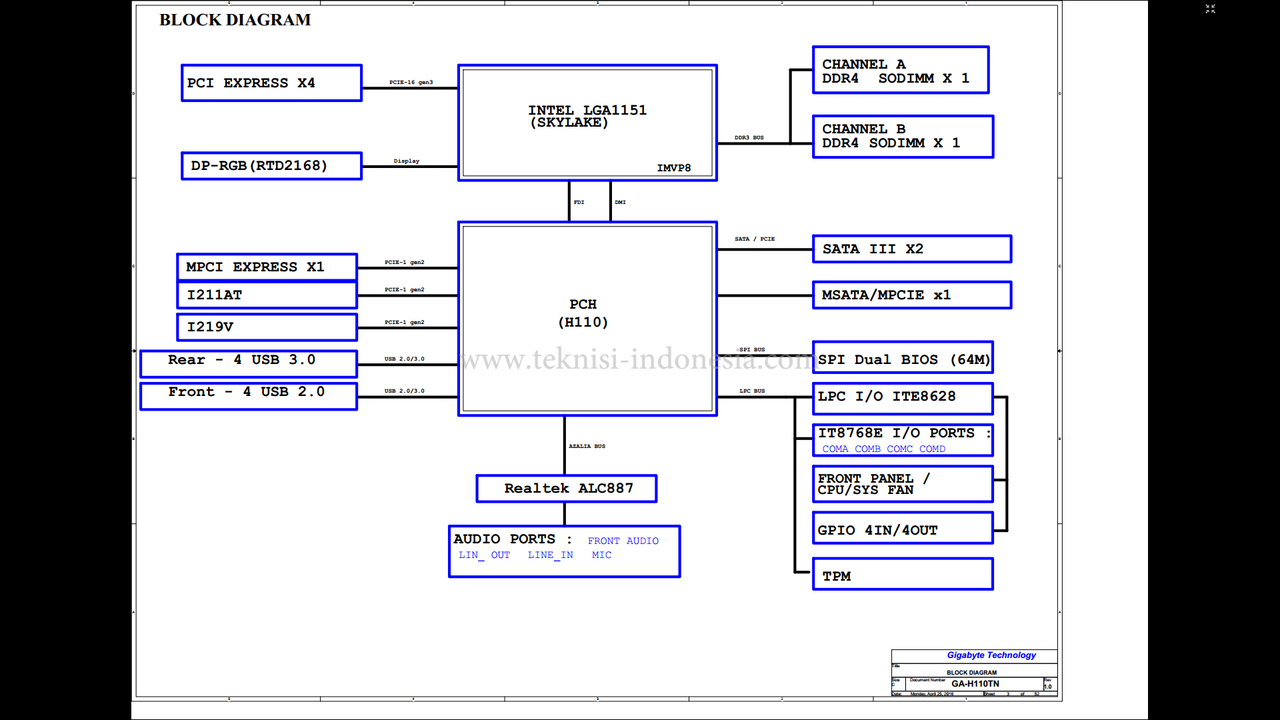Click the 'AUDIO PORTS :' block title
This screenshot has height=720, width=1280.
point(513,539)
